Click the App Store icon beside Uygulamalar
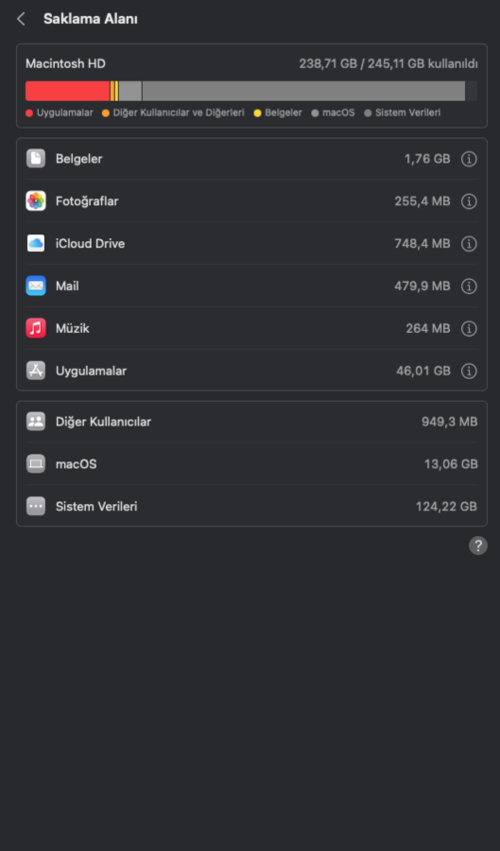 point(36,370)
